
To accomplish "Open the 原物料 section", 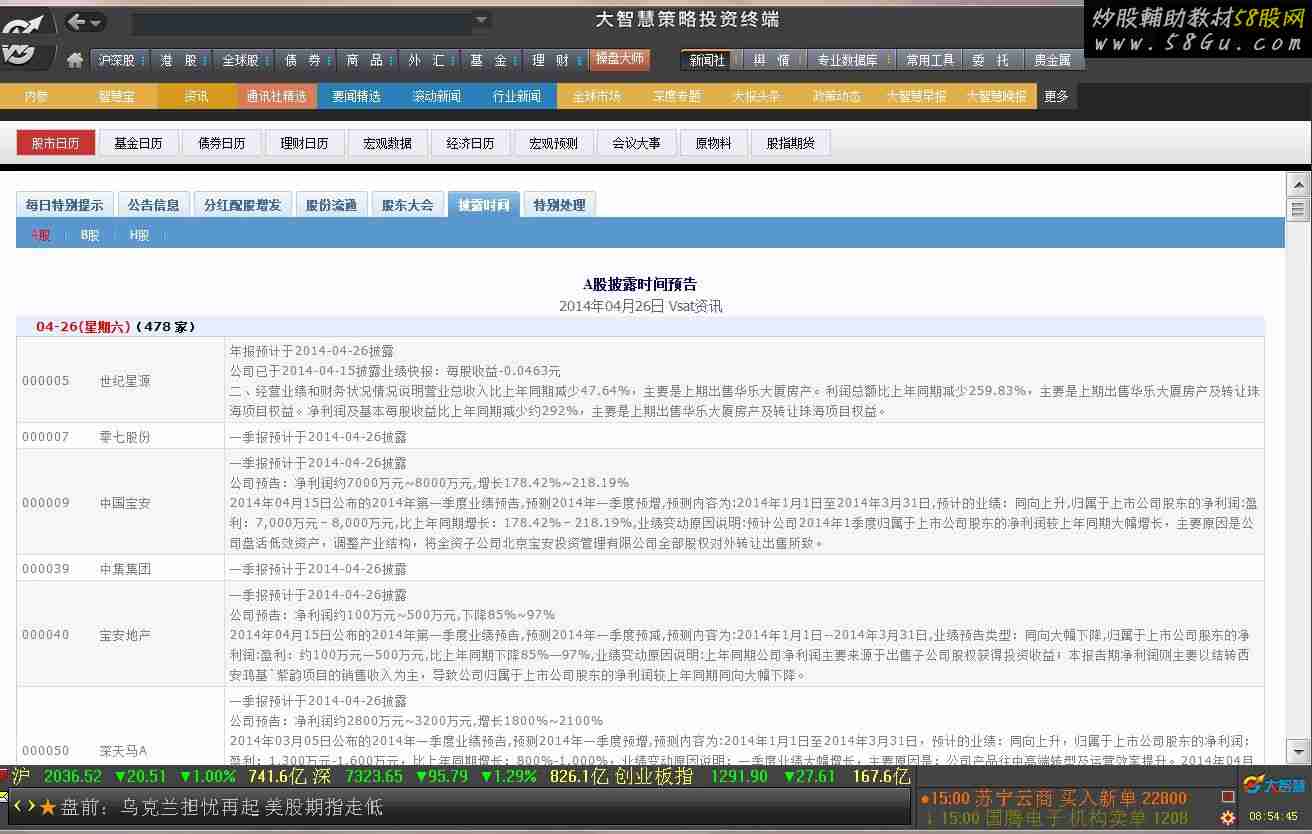I will (x=713, y=143).
